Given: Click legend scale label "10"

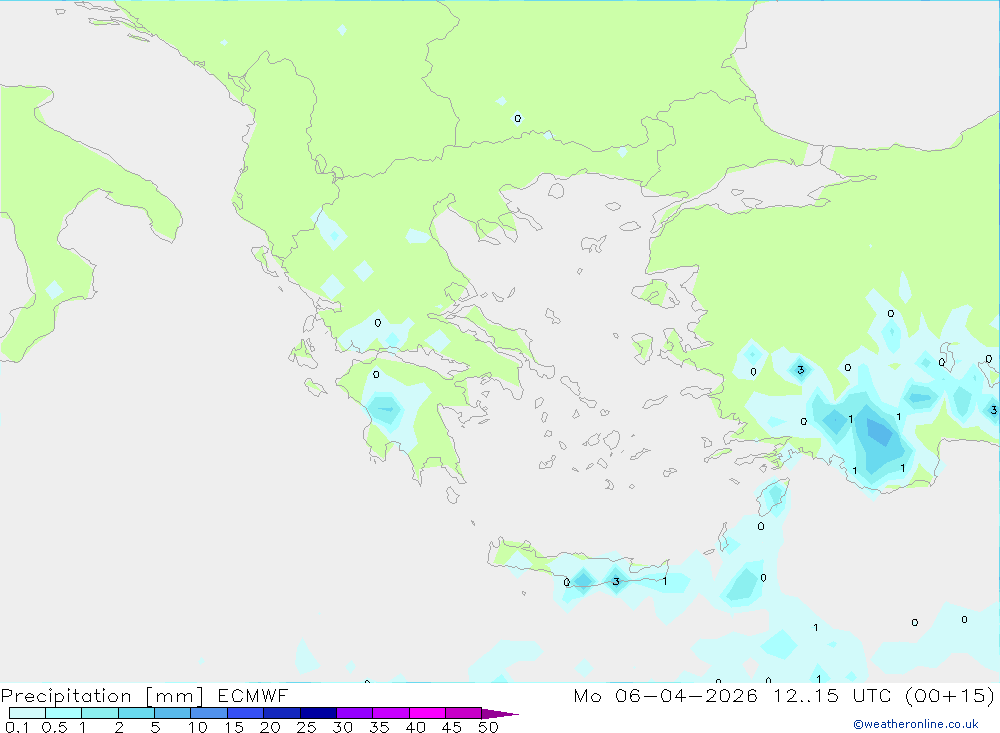Looking at the screenshot, I should click(197, 727).
